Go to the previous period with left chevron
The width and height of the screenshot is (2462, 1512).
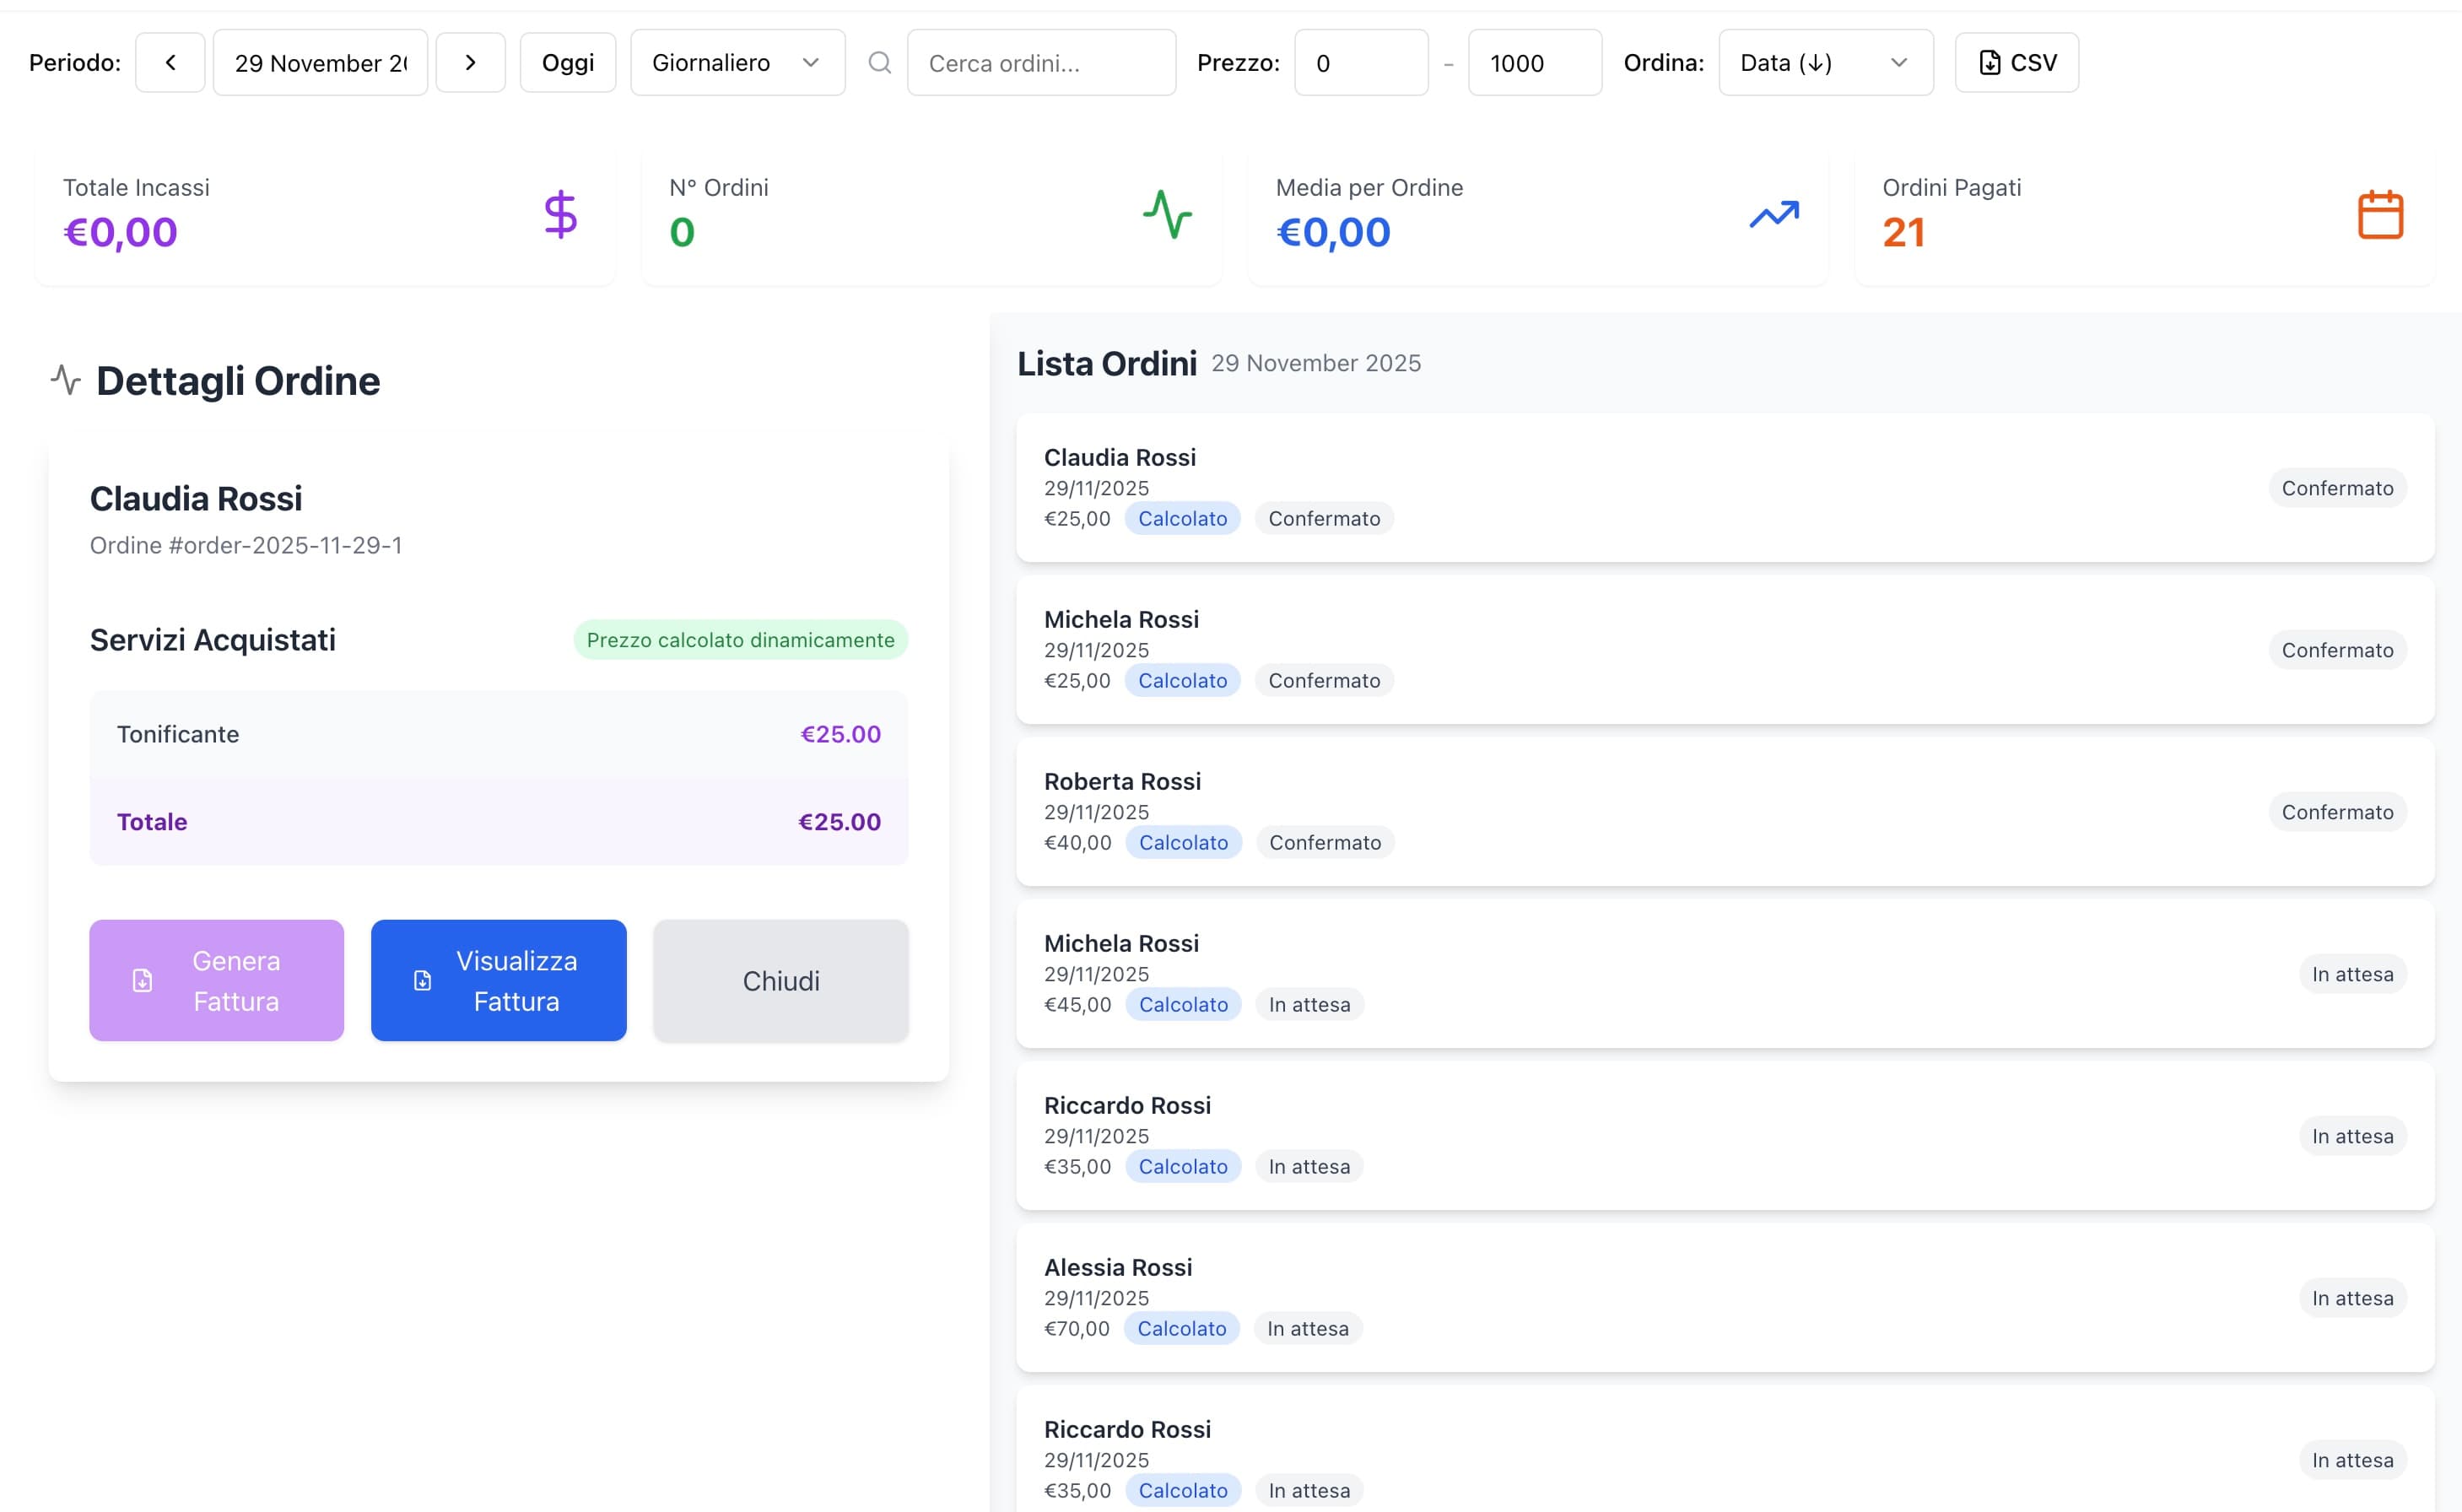pos(170,63)
